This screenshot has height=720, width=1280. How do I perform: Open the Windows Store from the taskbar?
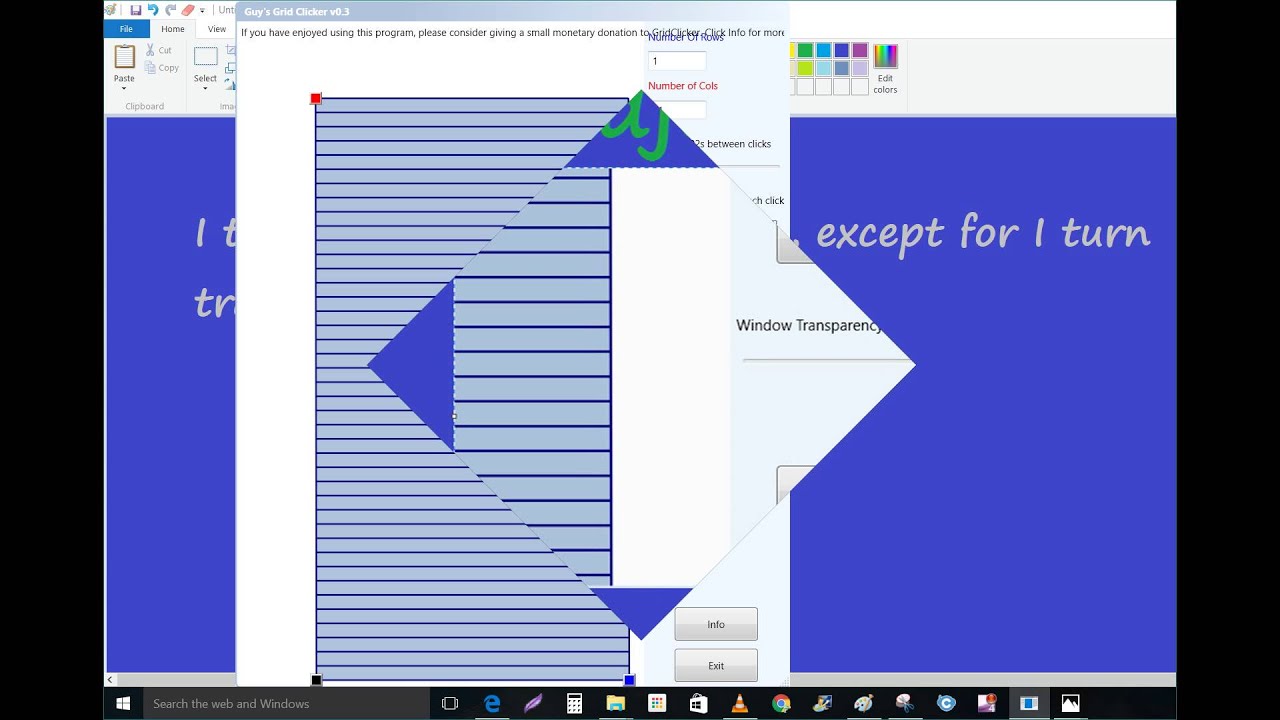(698, 704)
